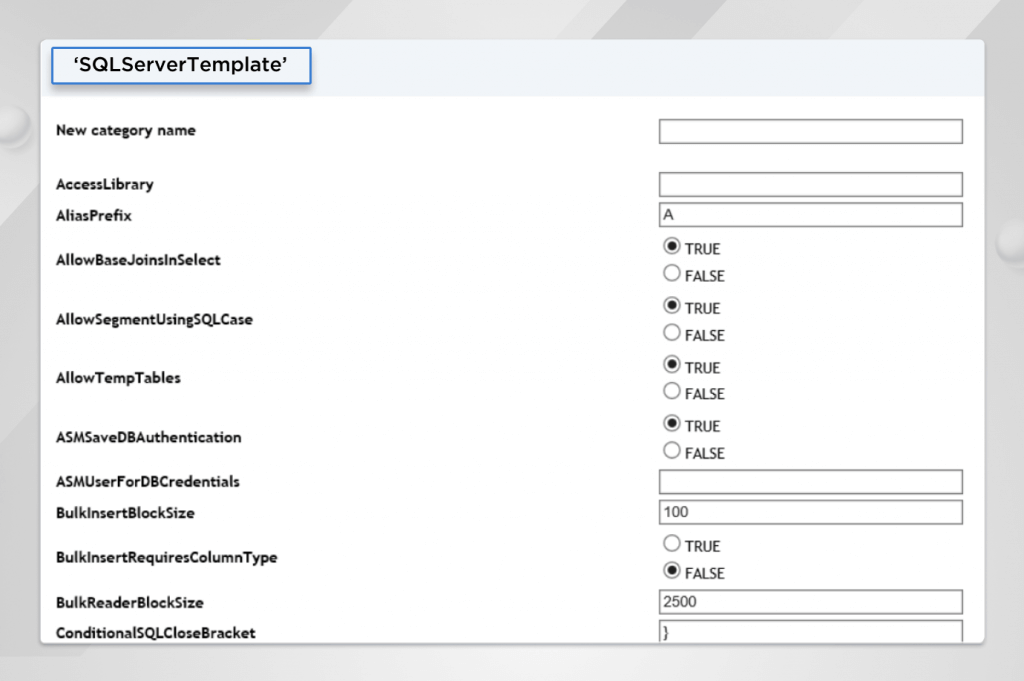The height and width of the screenshot is (681, 1024).
Task: Set AllowSegmentUsingSQLCase to FALSE
Action: click(672, 333)
